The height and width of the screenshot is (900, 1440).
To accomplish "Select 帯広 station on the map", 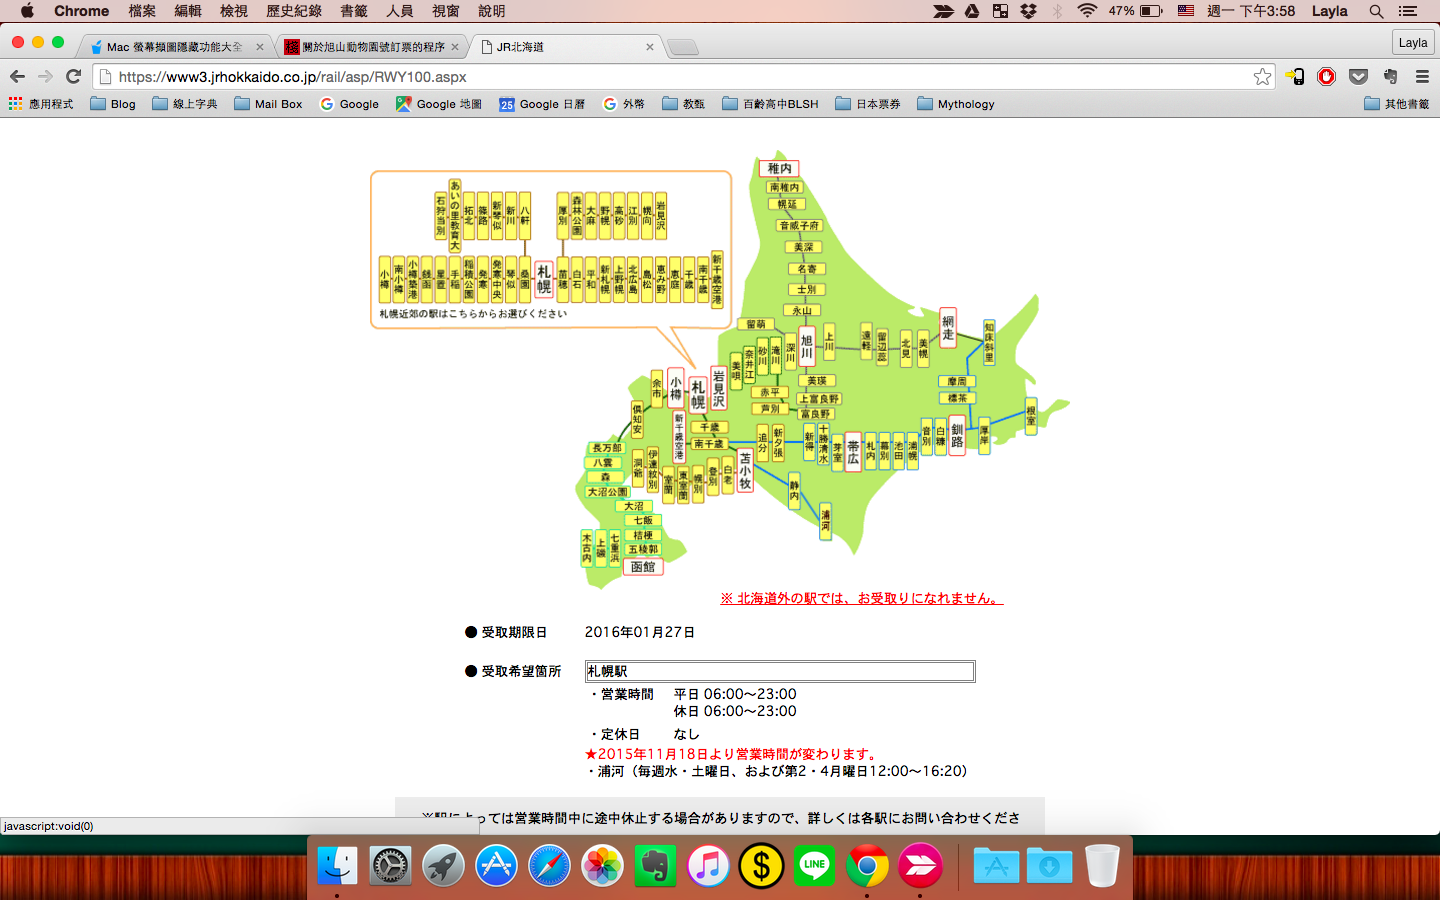I will point(853,451).
